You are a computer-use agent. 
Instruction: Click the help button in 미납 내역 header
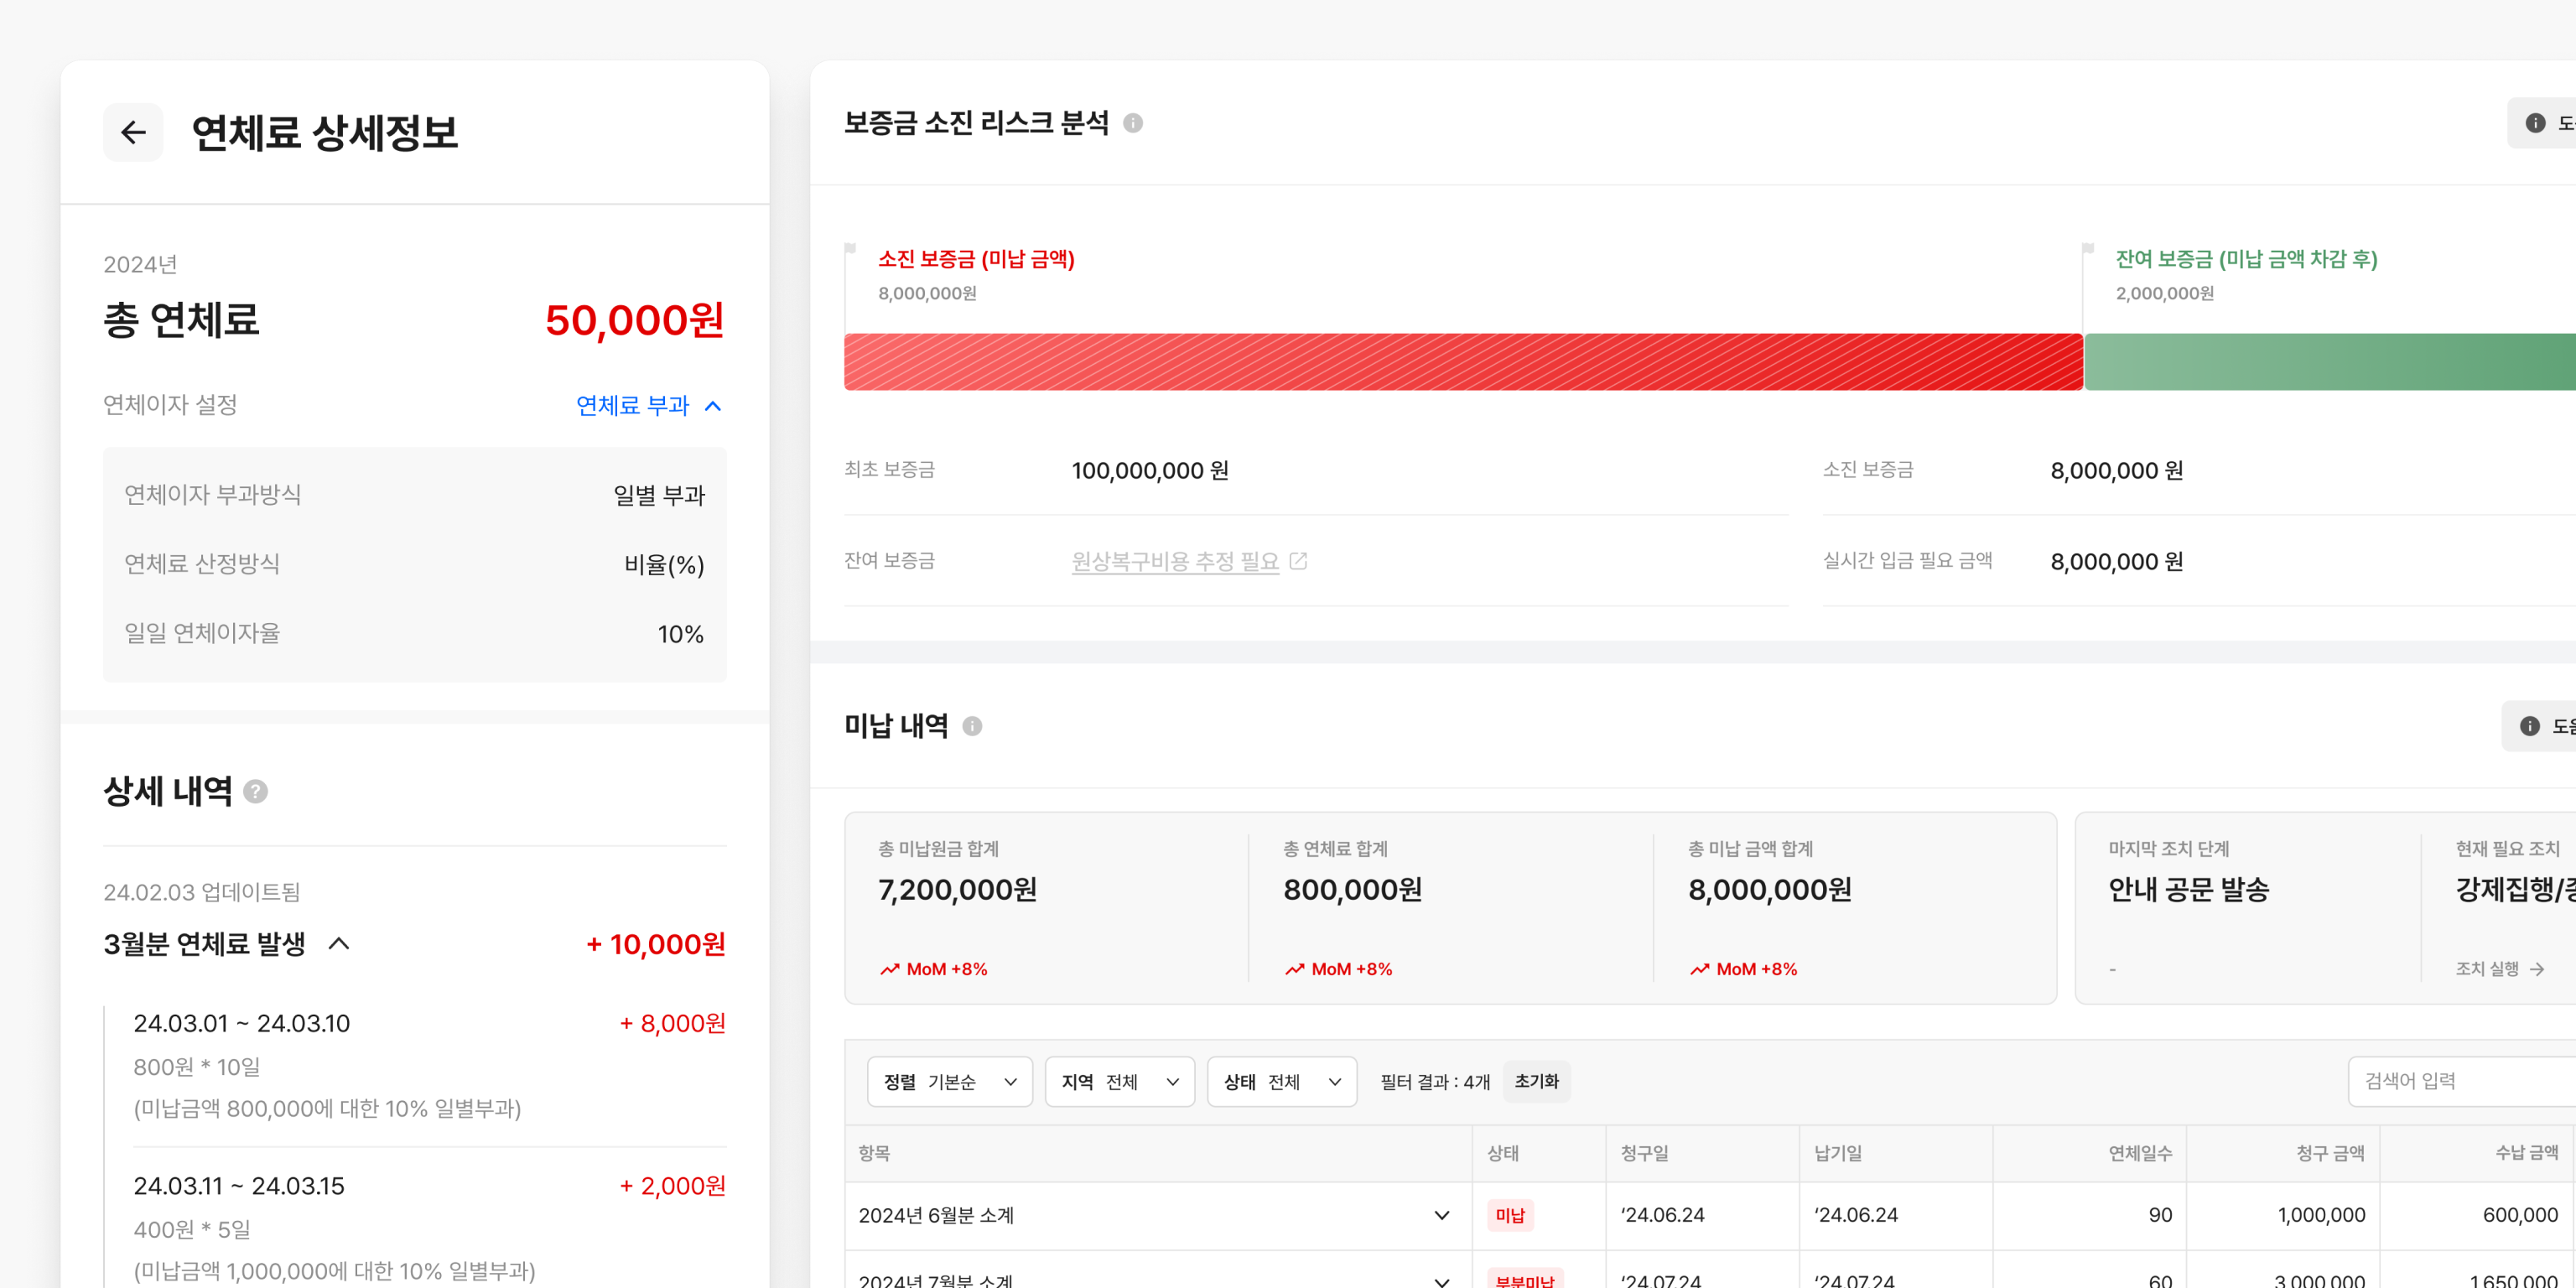tap(2538, 726)
